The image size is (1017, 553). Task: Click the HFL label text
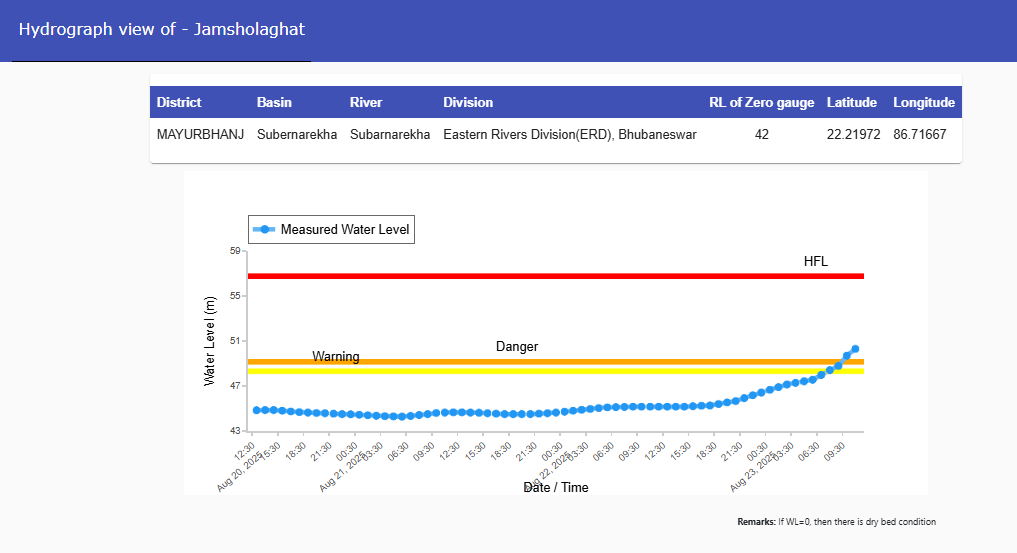[815, 261]
